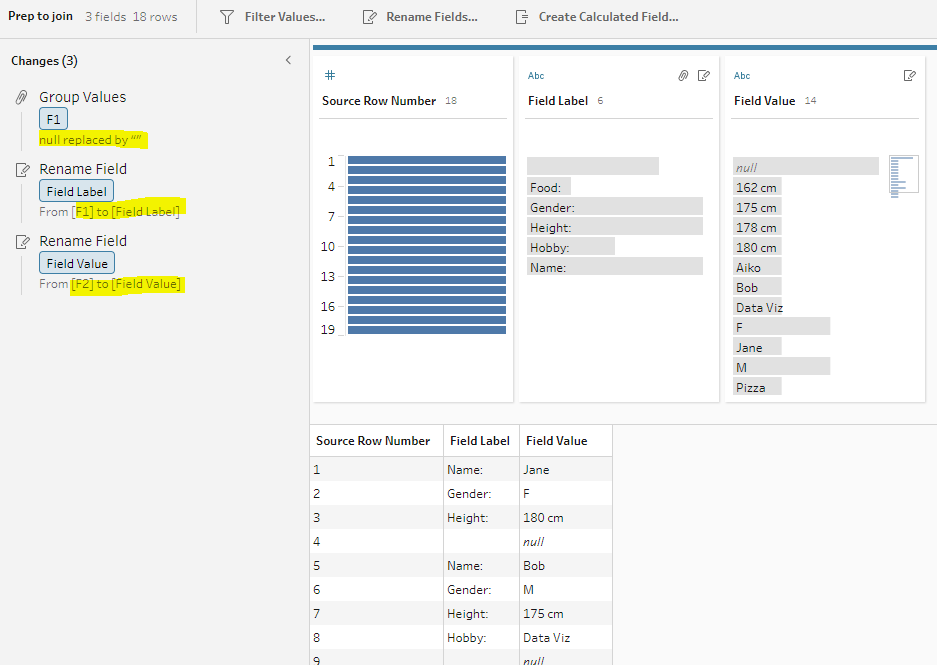
Task: Click the Field Value card mini scrollbar thumbnail
Action: coord(902,174)
